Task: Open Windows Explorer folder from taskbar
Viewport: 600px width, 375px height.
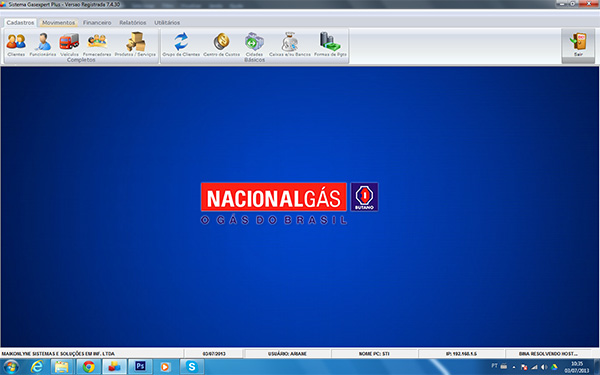Action: [62, 367]
